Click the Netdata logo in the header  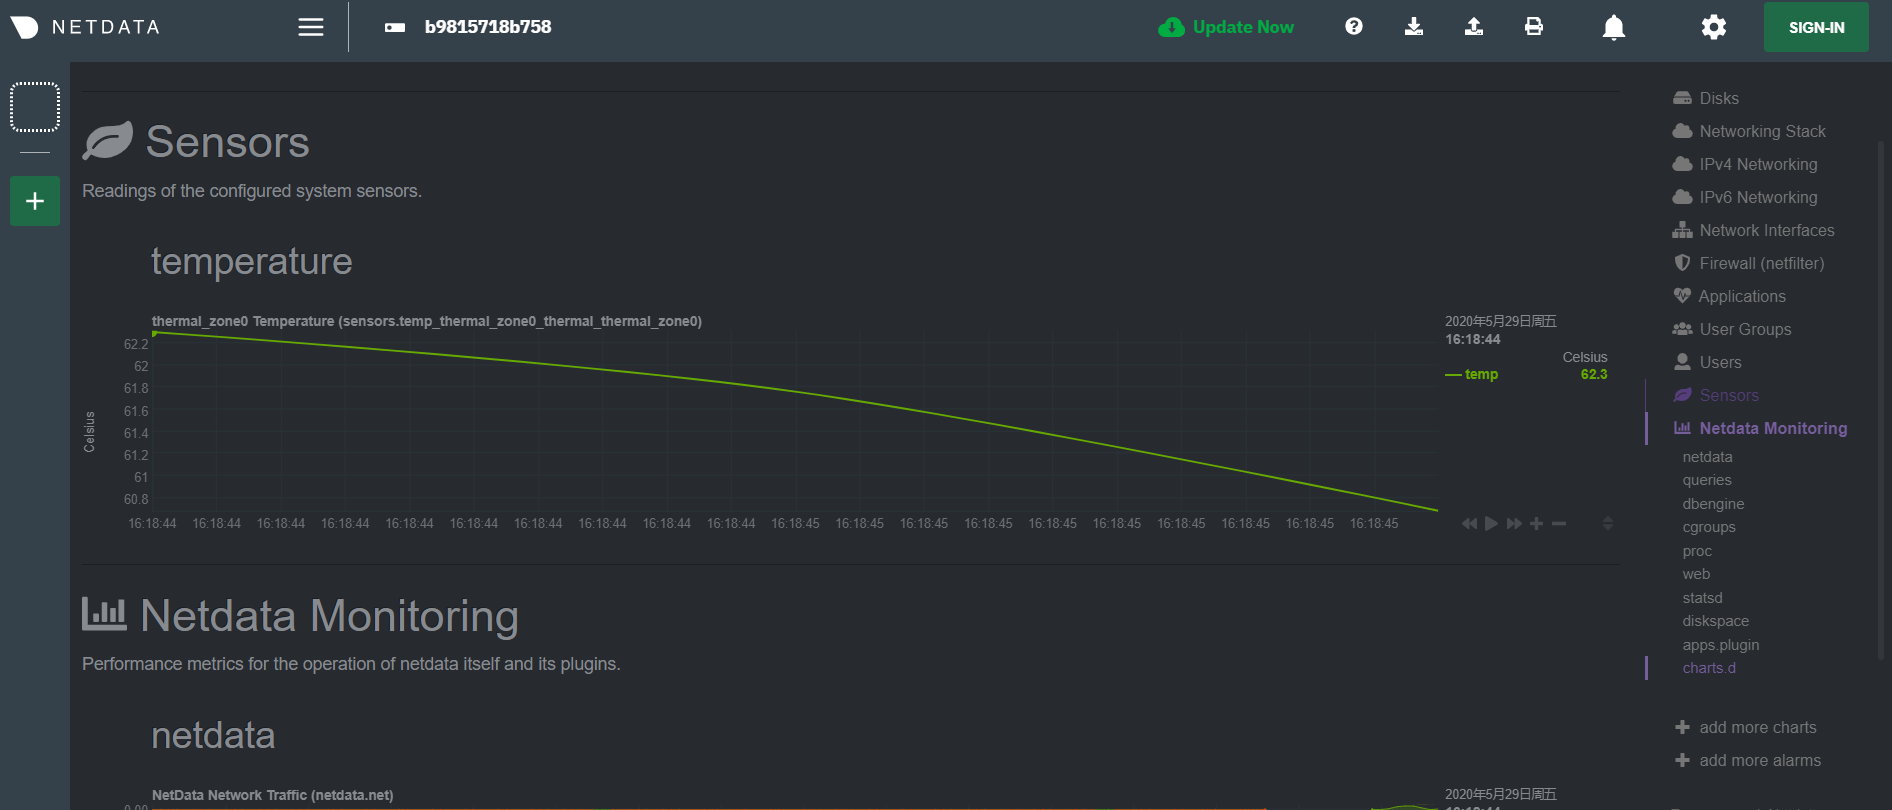click(85, 27)
